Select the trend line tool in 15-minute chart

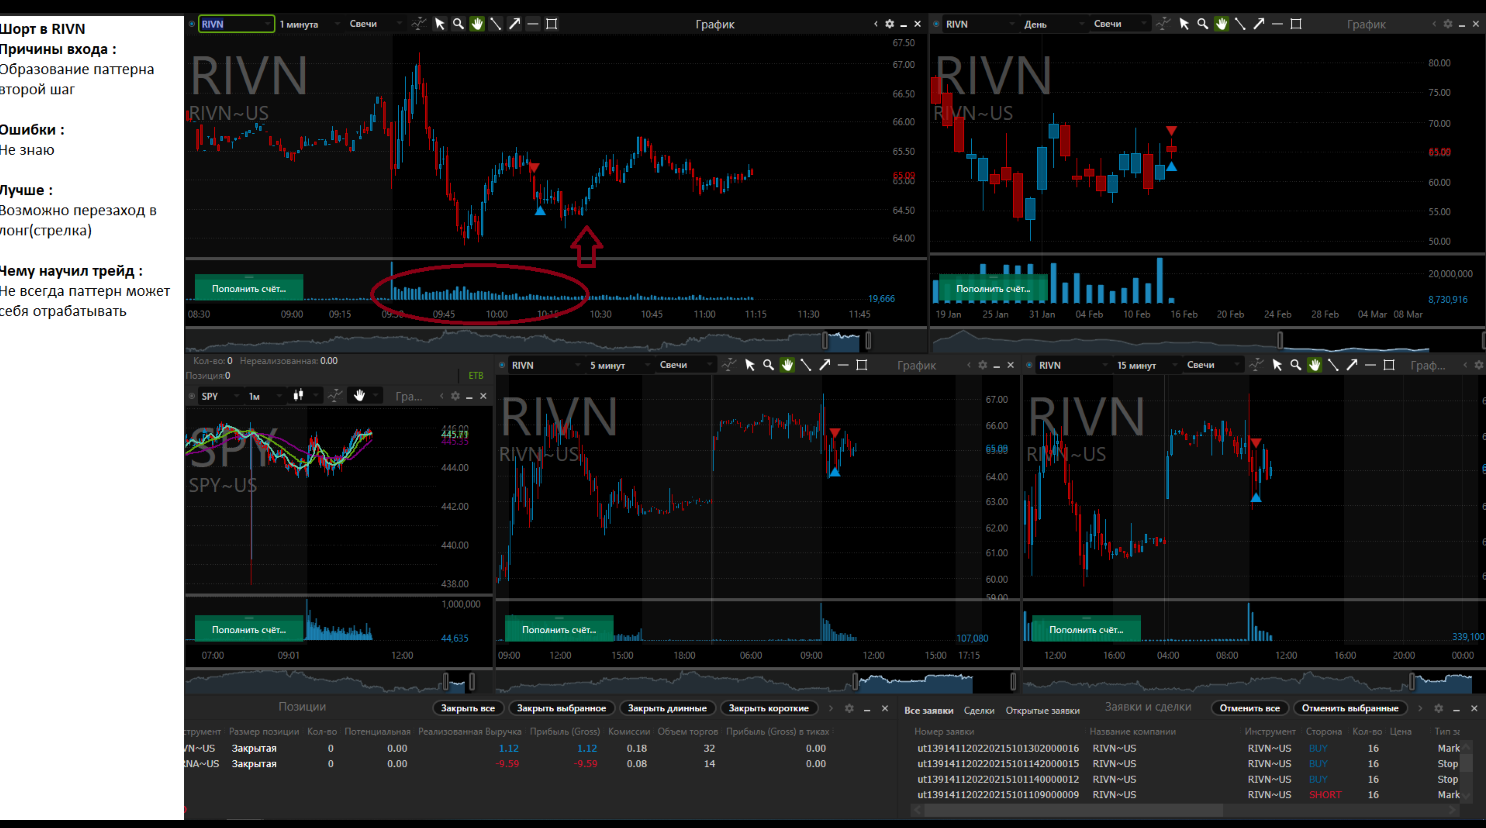tap(1333, 365)
